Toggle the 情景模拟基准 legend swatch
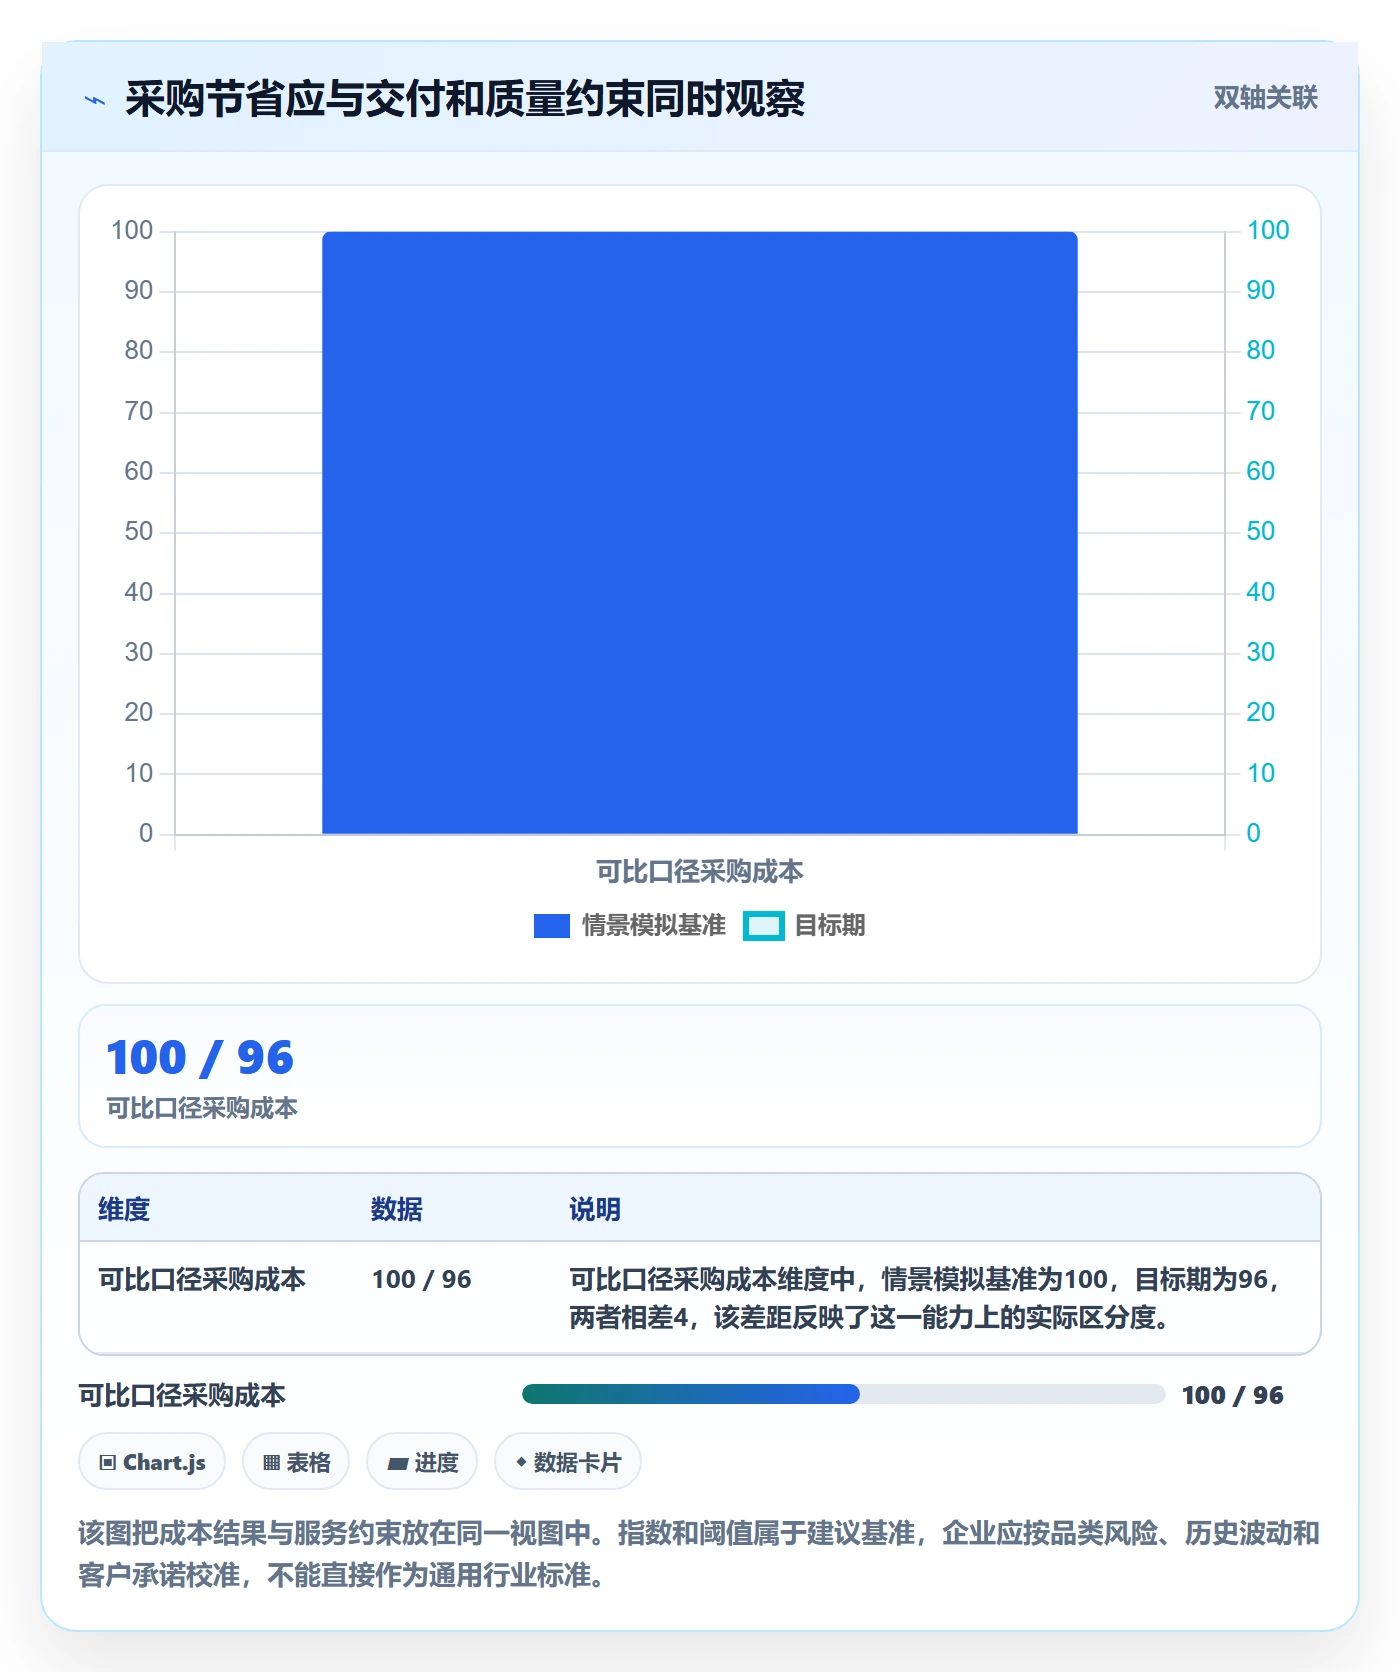The width and height of the screenshot is (1400, 1672). point(552,926)
